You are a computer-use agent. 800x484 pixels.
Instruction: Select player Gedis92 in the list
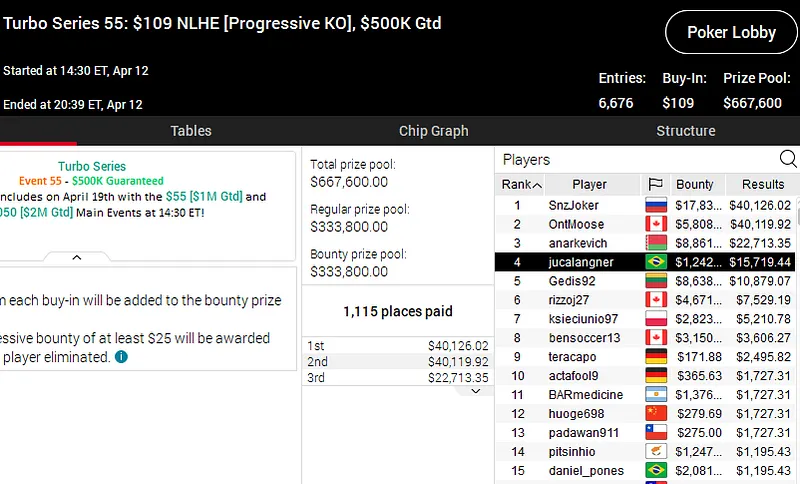571,281
